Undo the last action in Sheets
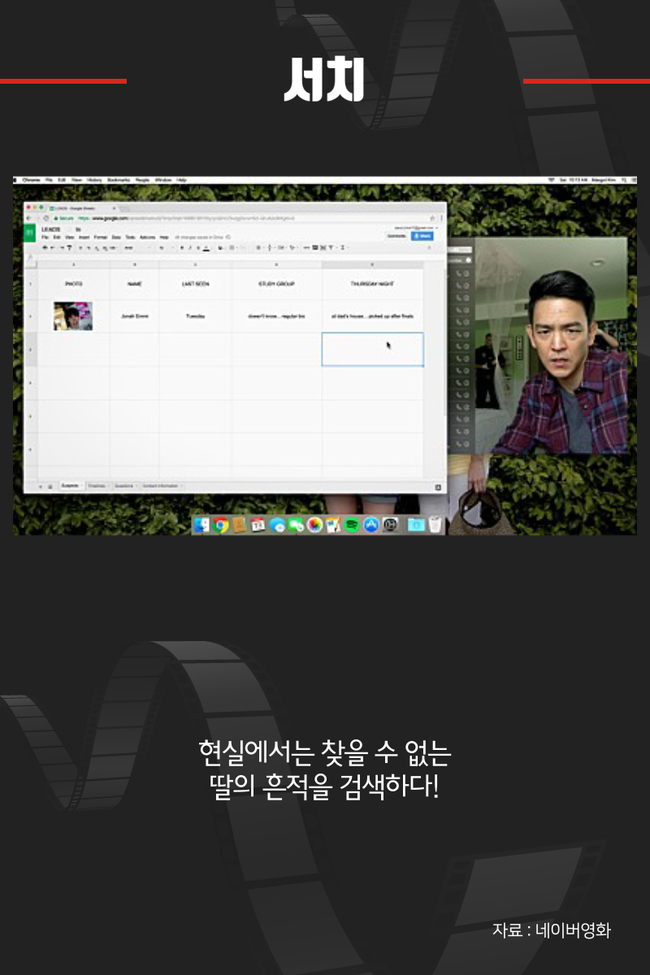The image size is (650, 975). coord(53,247)
